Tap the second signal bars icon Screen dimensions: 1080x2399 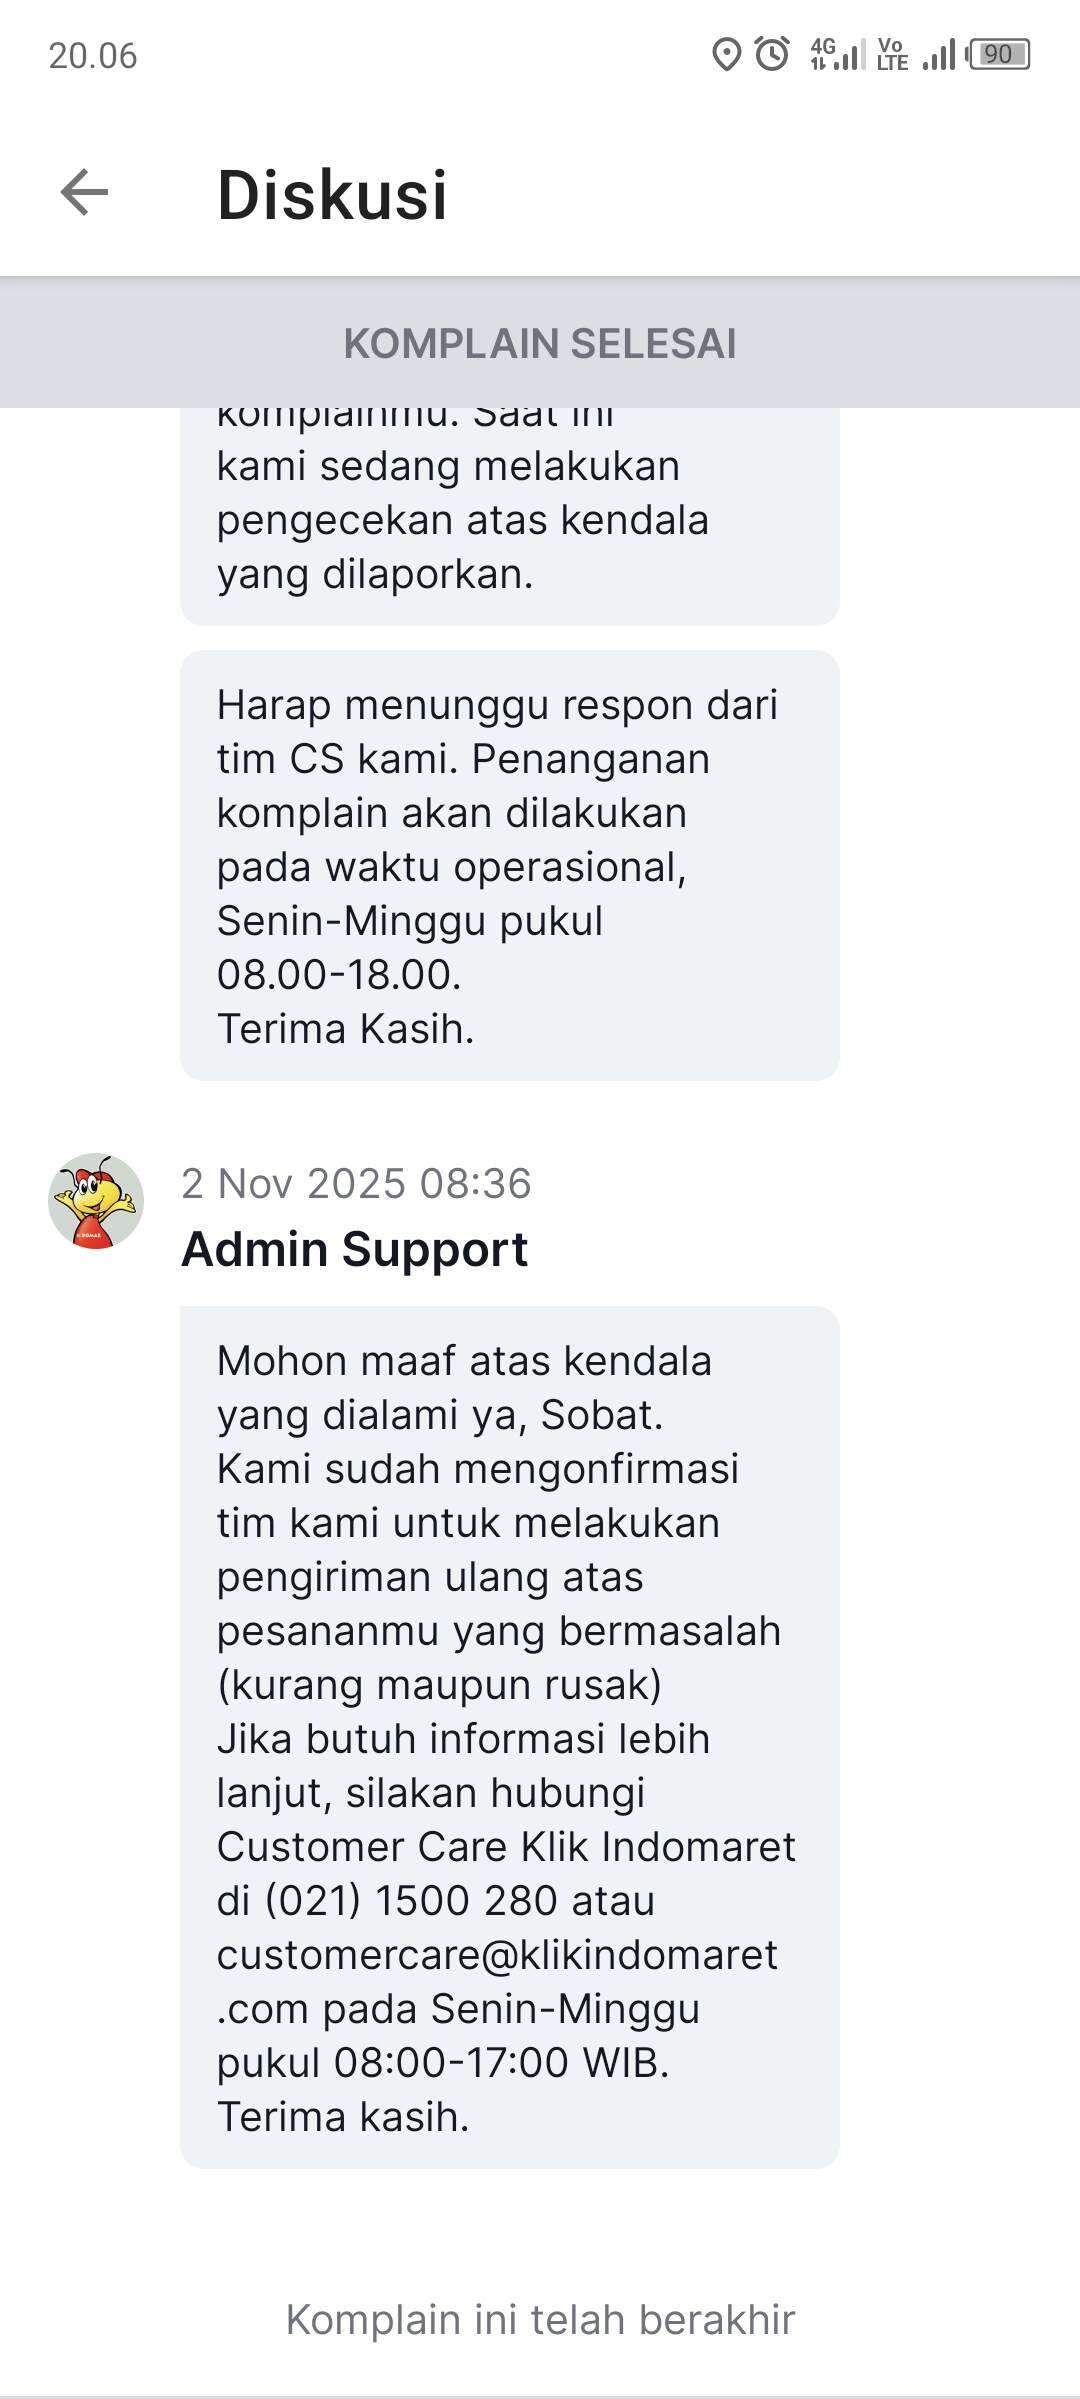click(939, 54)
